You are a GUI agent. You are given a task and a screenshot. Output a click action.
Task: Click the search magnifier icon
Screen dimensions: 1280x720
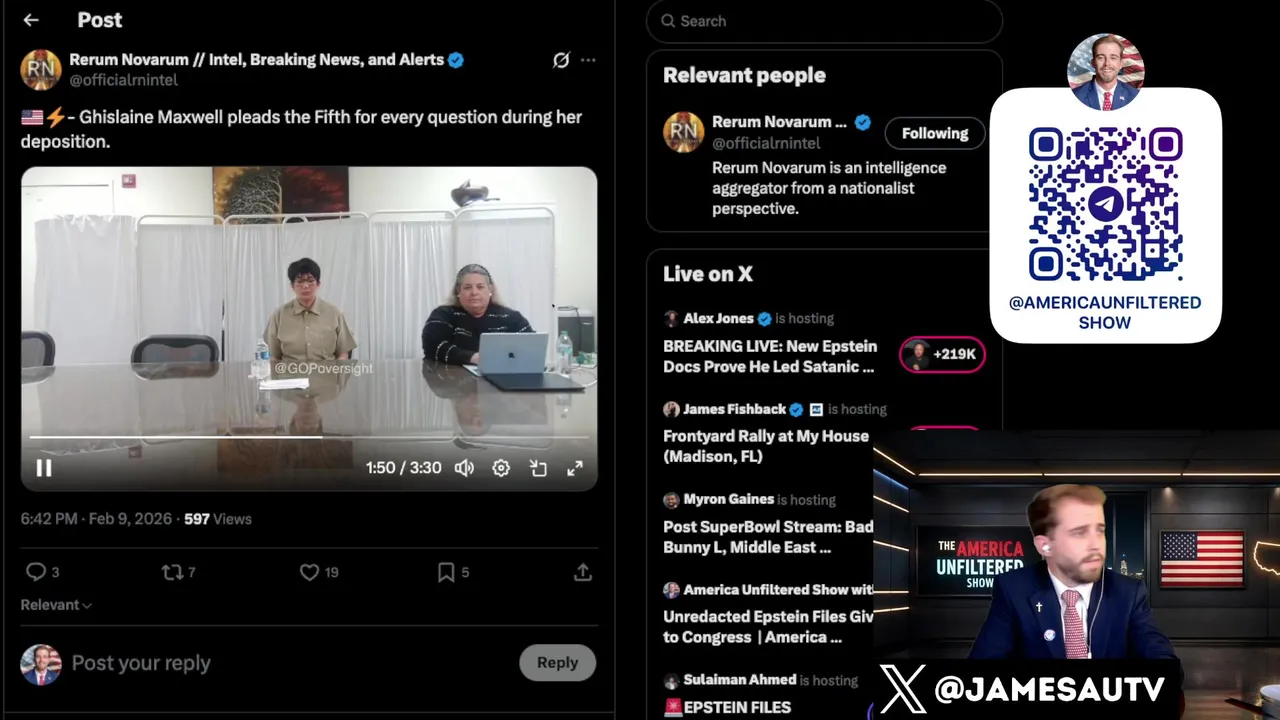pos(668,21)
